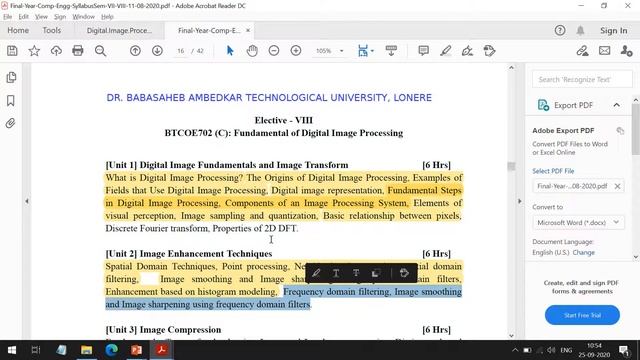The image size is (640, 360).
Task: Go to the next page arrow
Action: [x=157, y=51]
